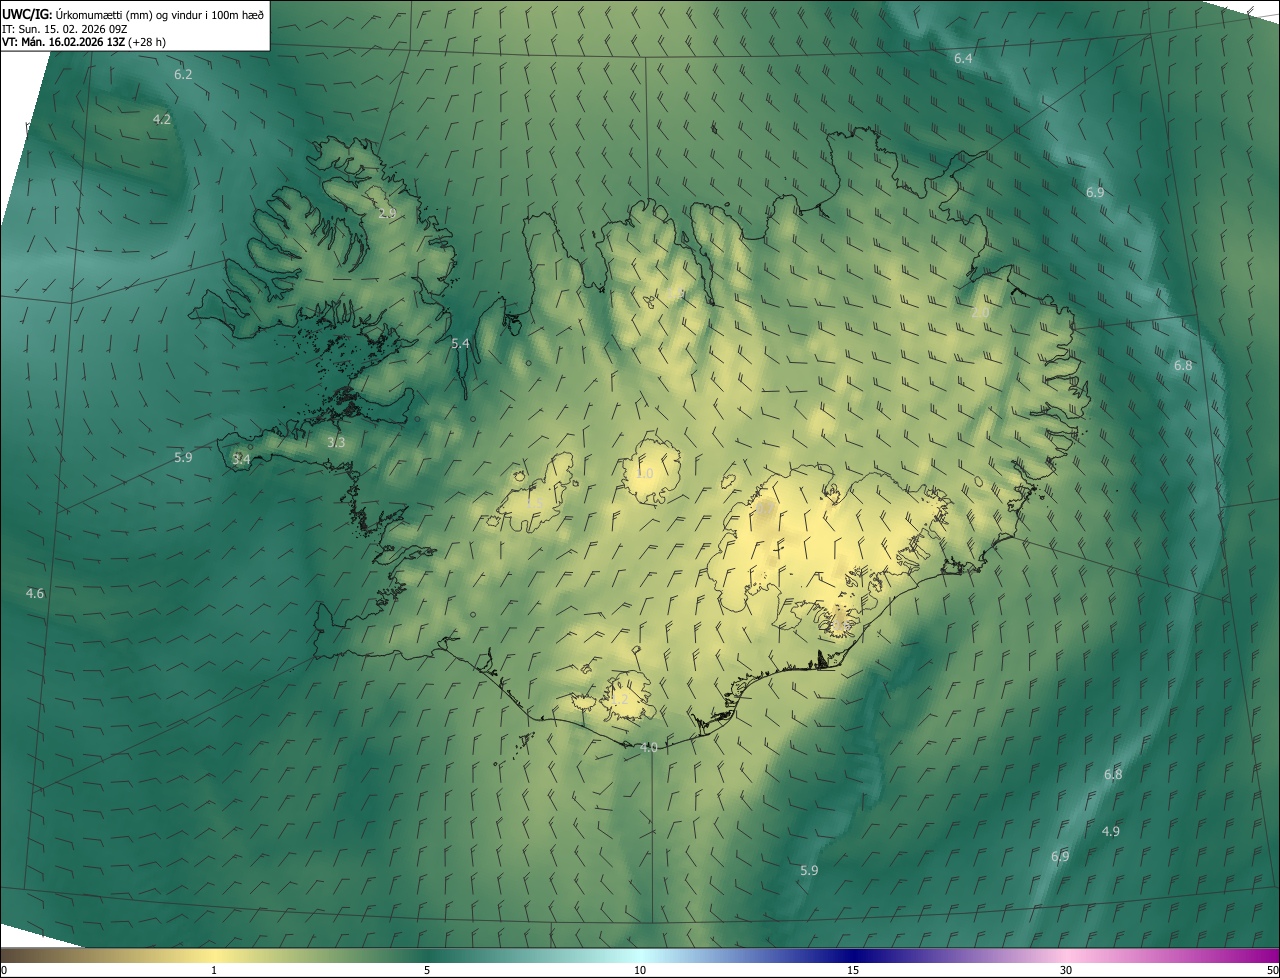This screenshot has height=978, width=1280.
Task: Click the '2.9' value over the Westfjords
Action: pos(387,213)
